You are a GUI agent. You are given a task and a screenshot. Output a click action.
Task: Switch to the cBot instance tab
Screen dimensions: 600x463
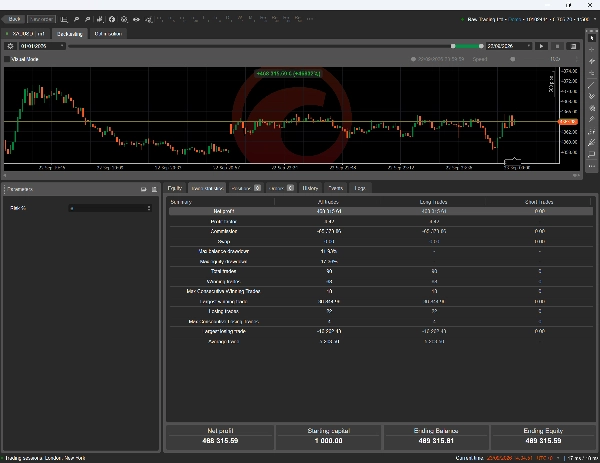(x=26, y=34)
